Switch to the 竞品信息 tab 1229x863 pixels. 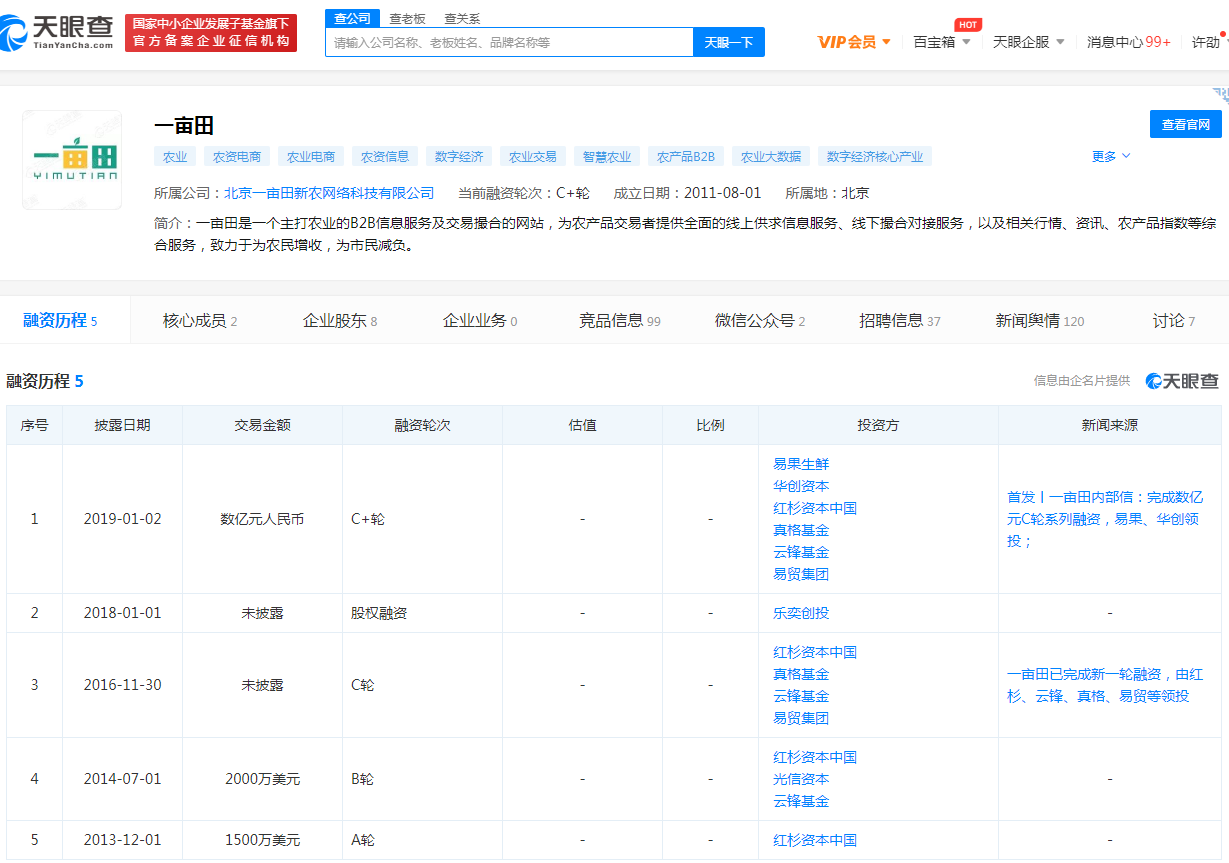point(620,321)
